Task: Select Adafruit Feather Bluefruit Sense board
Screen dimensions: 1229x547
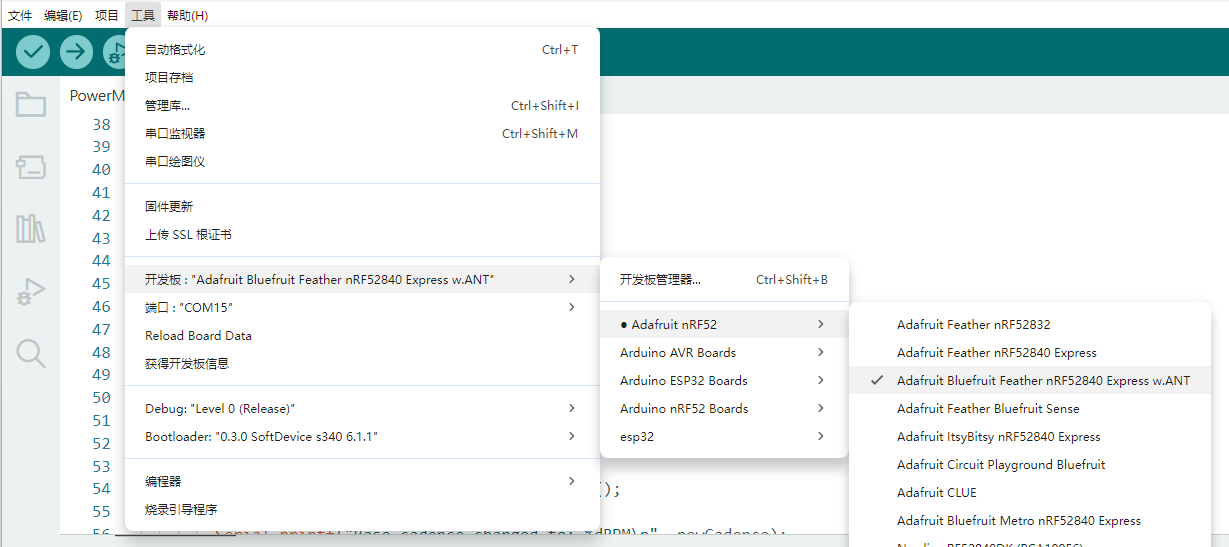Action: click(987, 409)
